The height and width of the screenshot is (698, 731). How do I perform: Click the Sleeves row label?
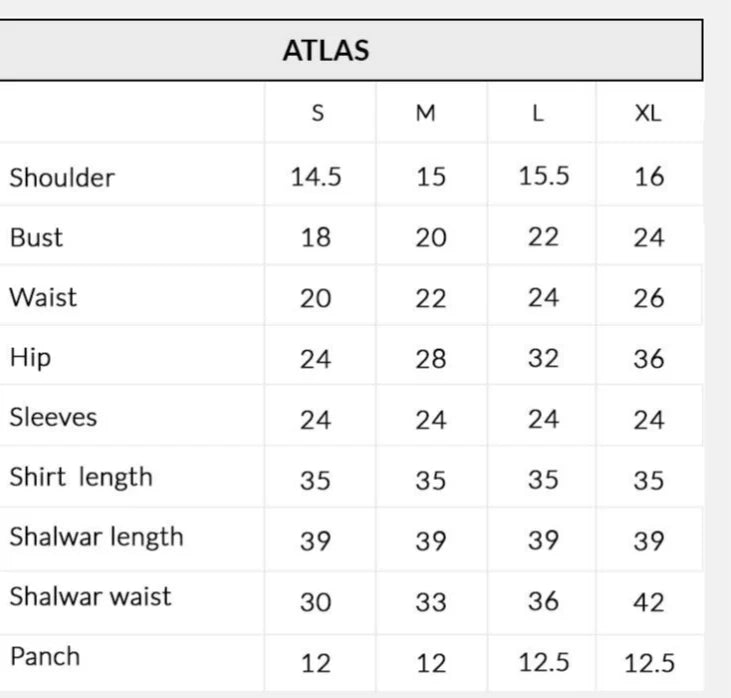click(x=53, y=417)
